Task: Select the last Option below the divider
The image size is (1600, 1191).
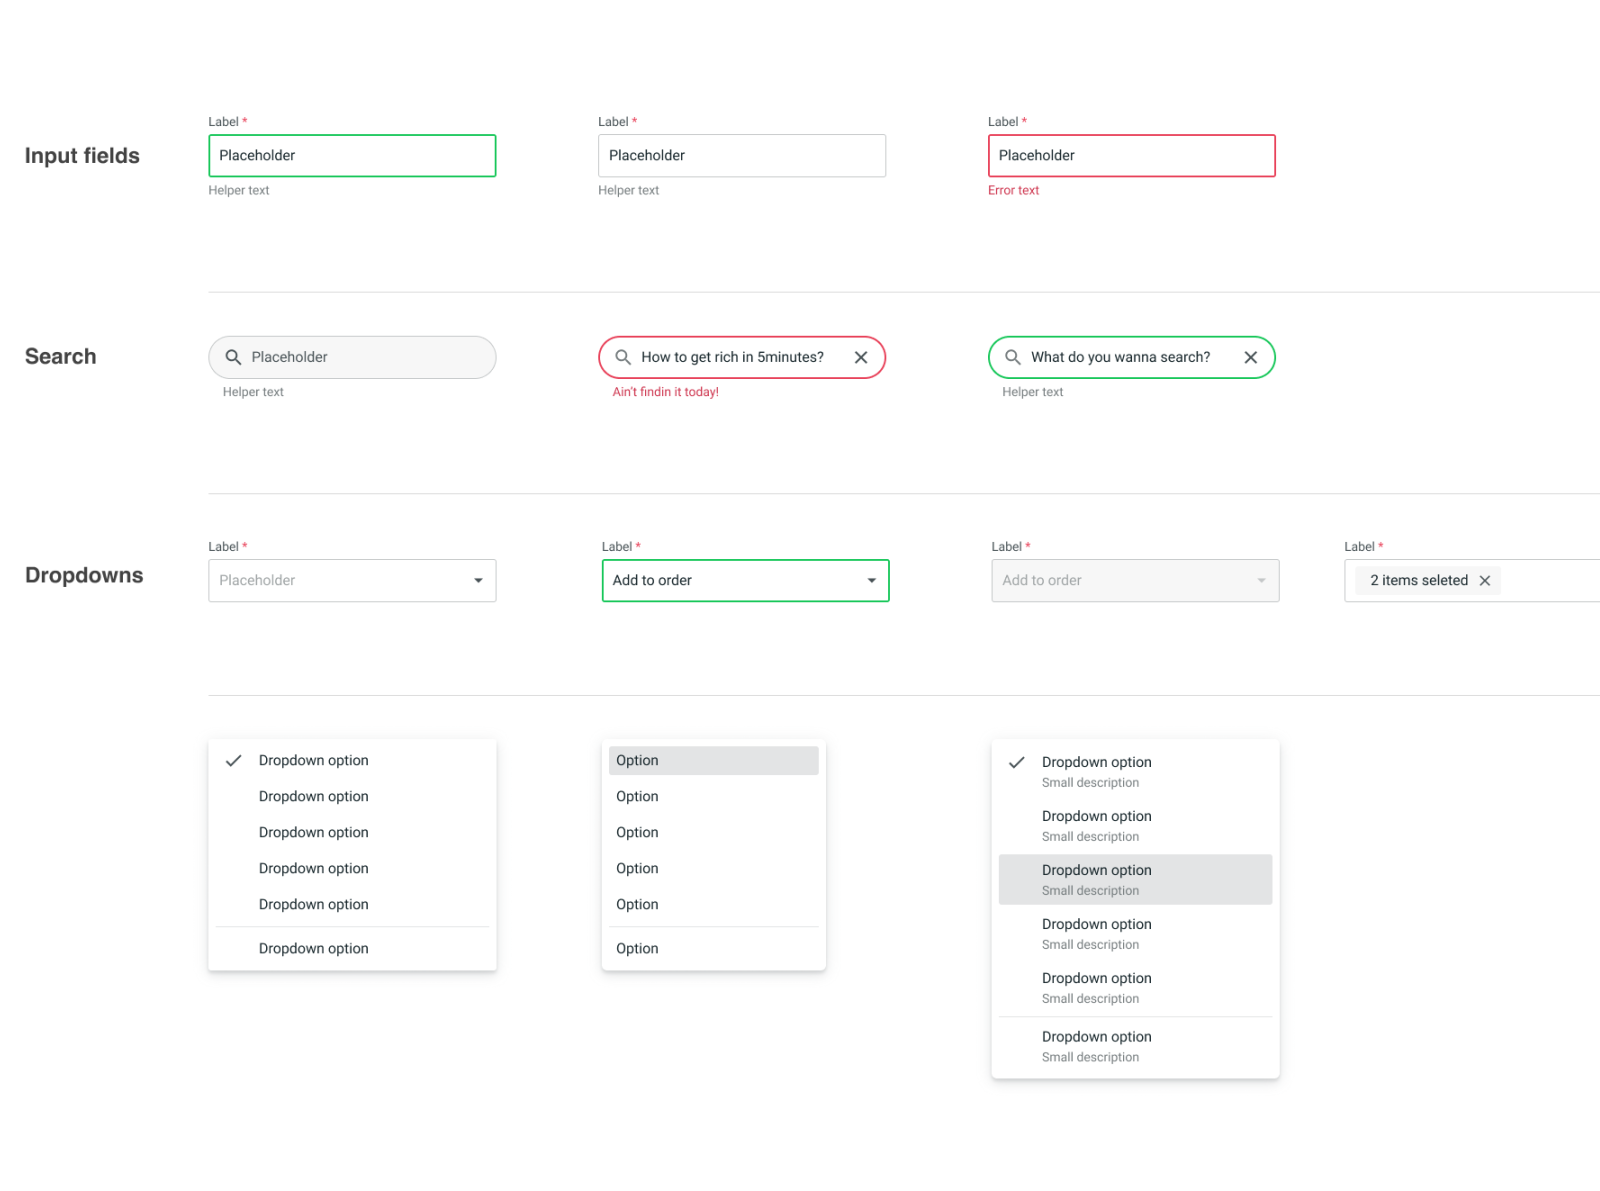Action: click(637, 948)
